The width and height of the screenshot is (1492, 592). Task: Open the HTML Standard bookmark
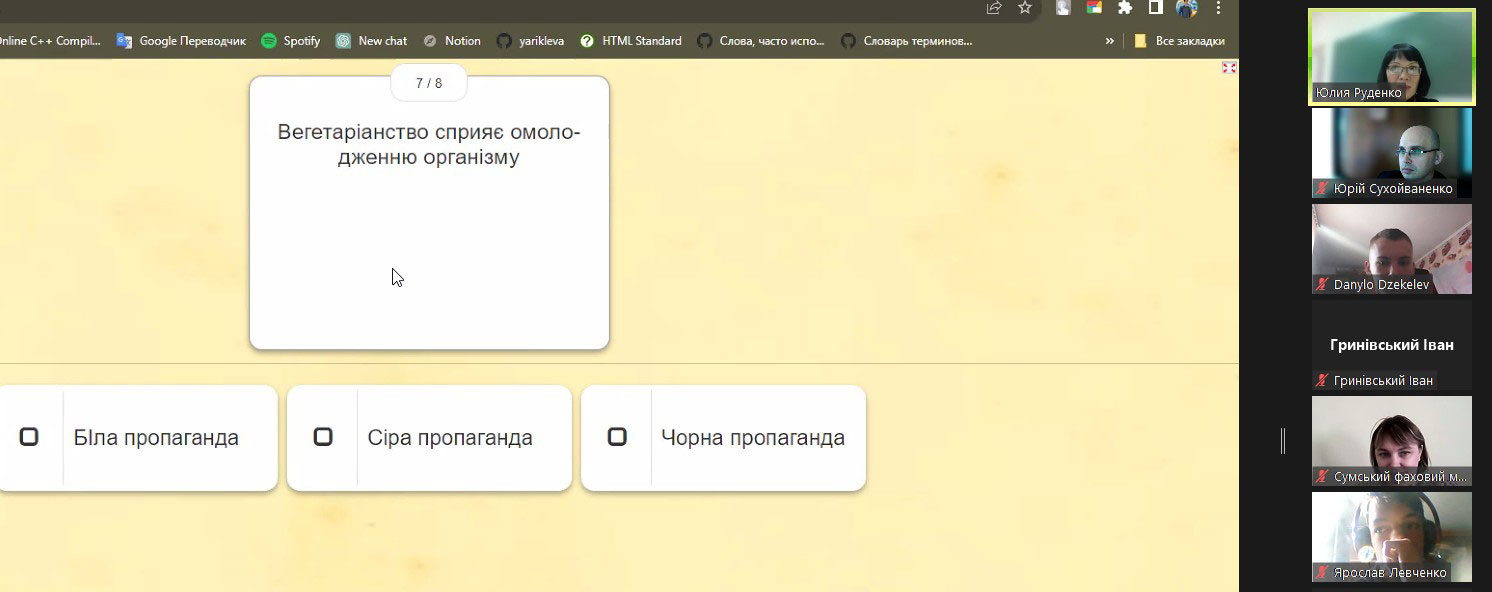pyautogui.click(x=631, y=41)
